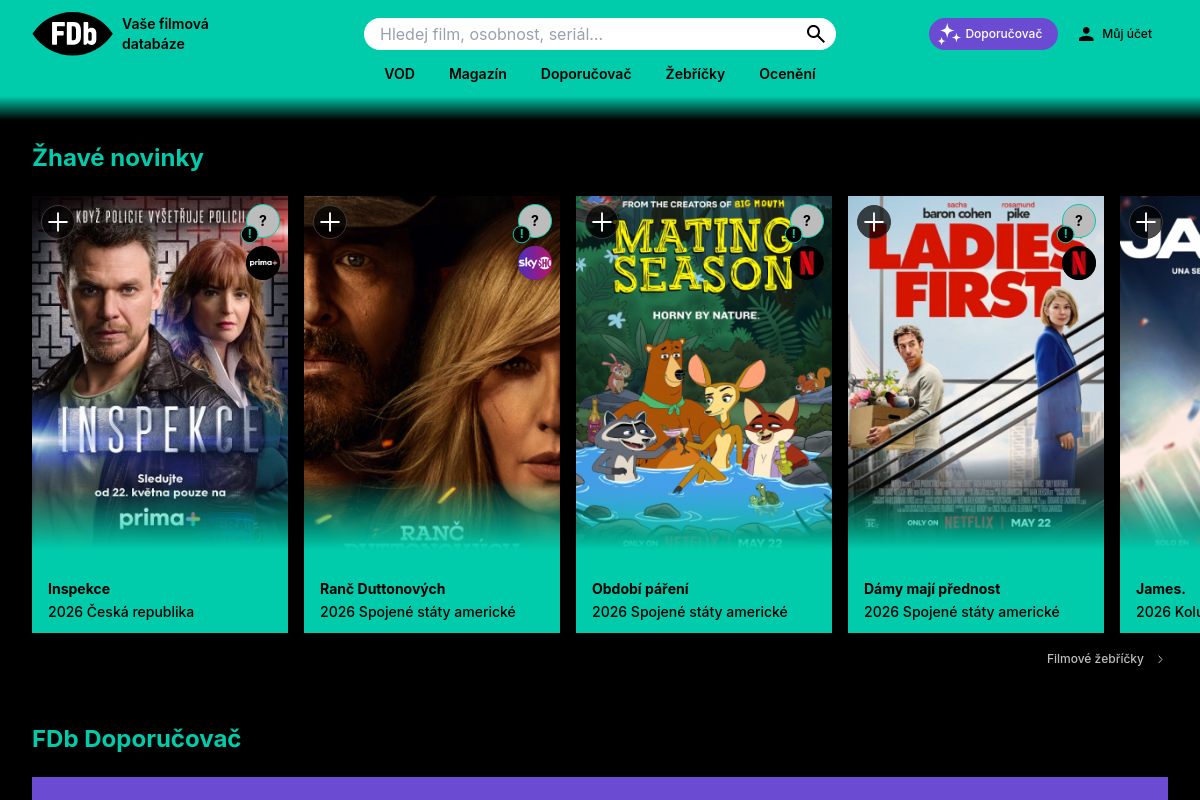Add Inspekce with its plus icon
1200x800 pixels.
[x=58, y=222]
